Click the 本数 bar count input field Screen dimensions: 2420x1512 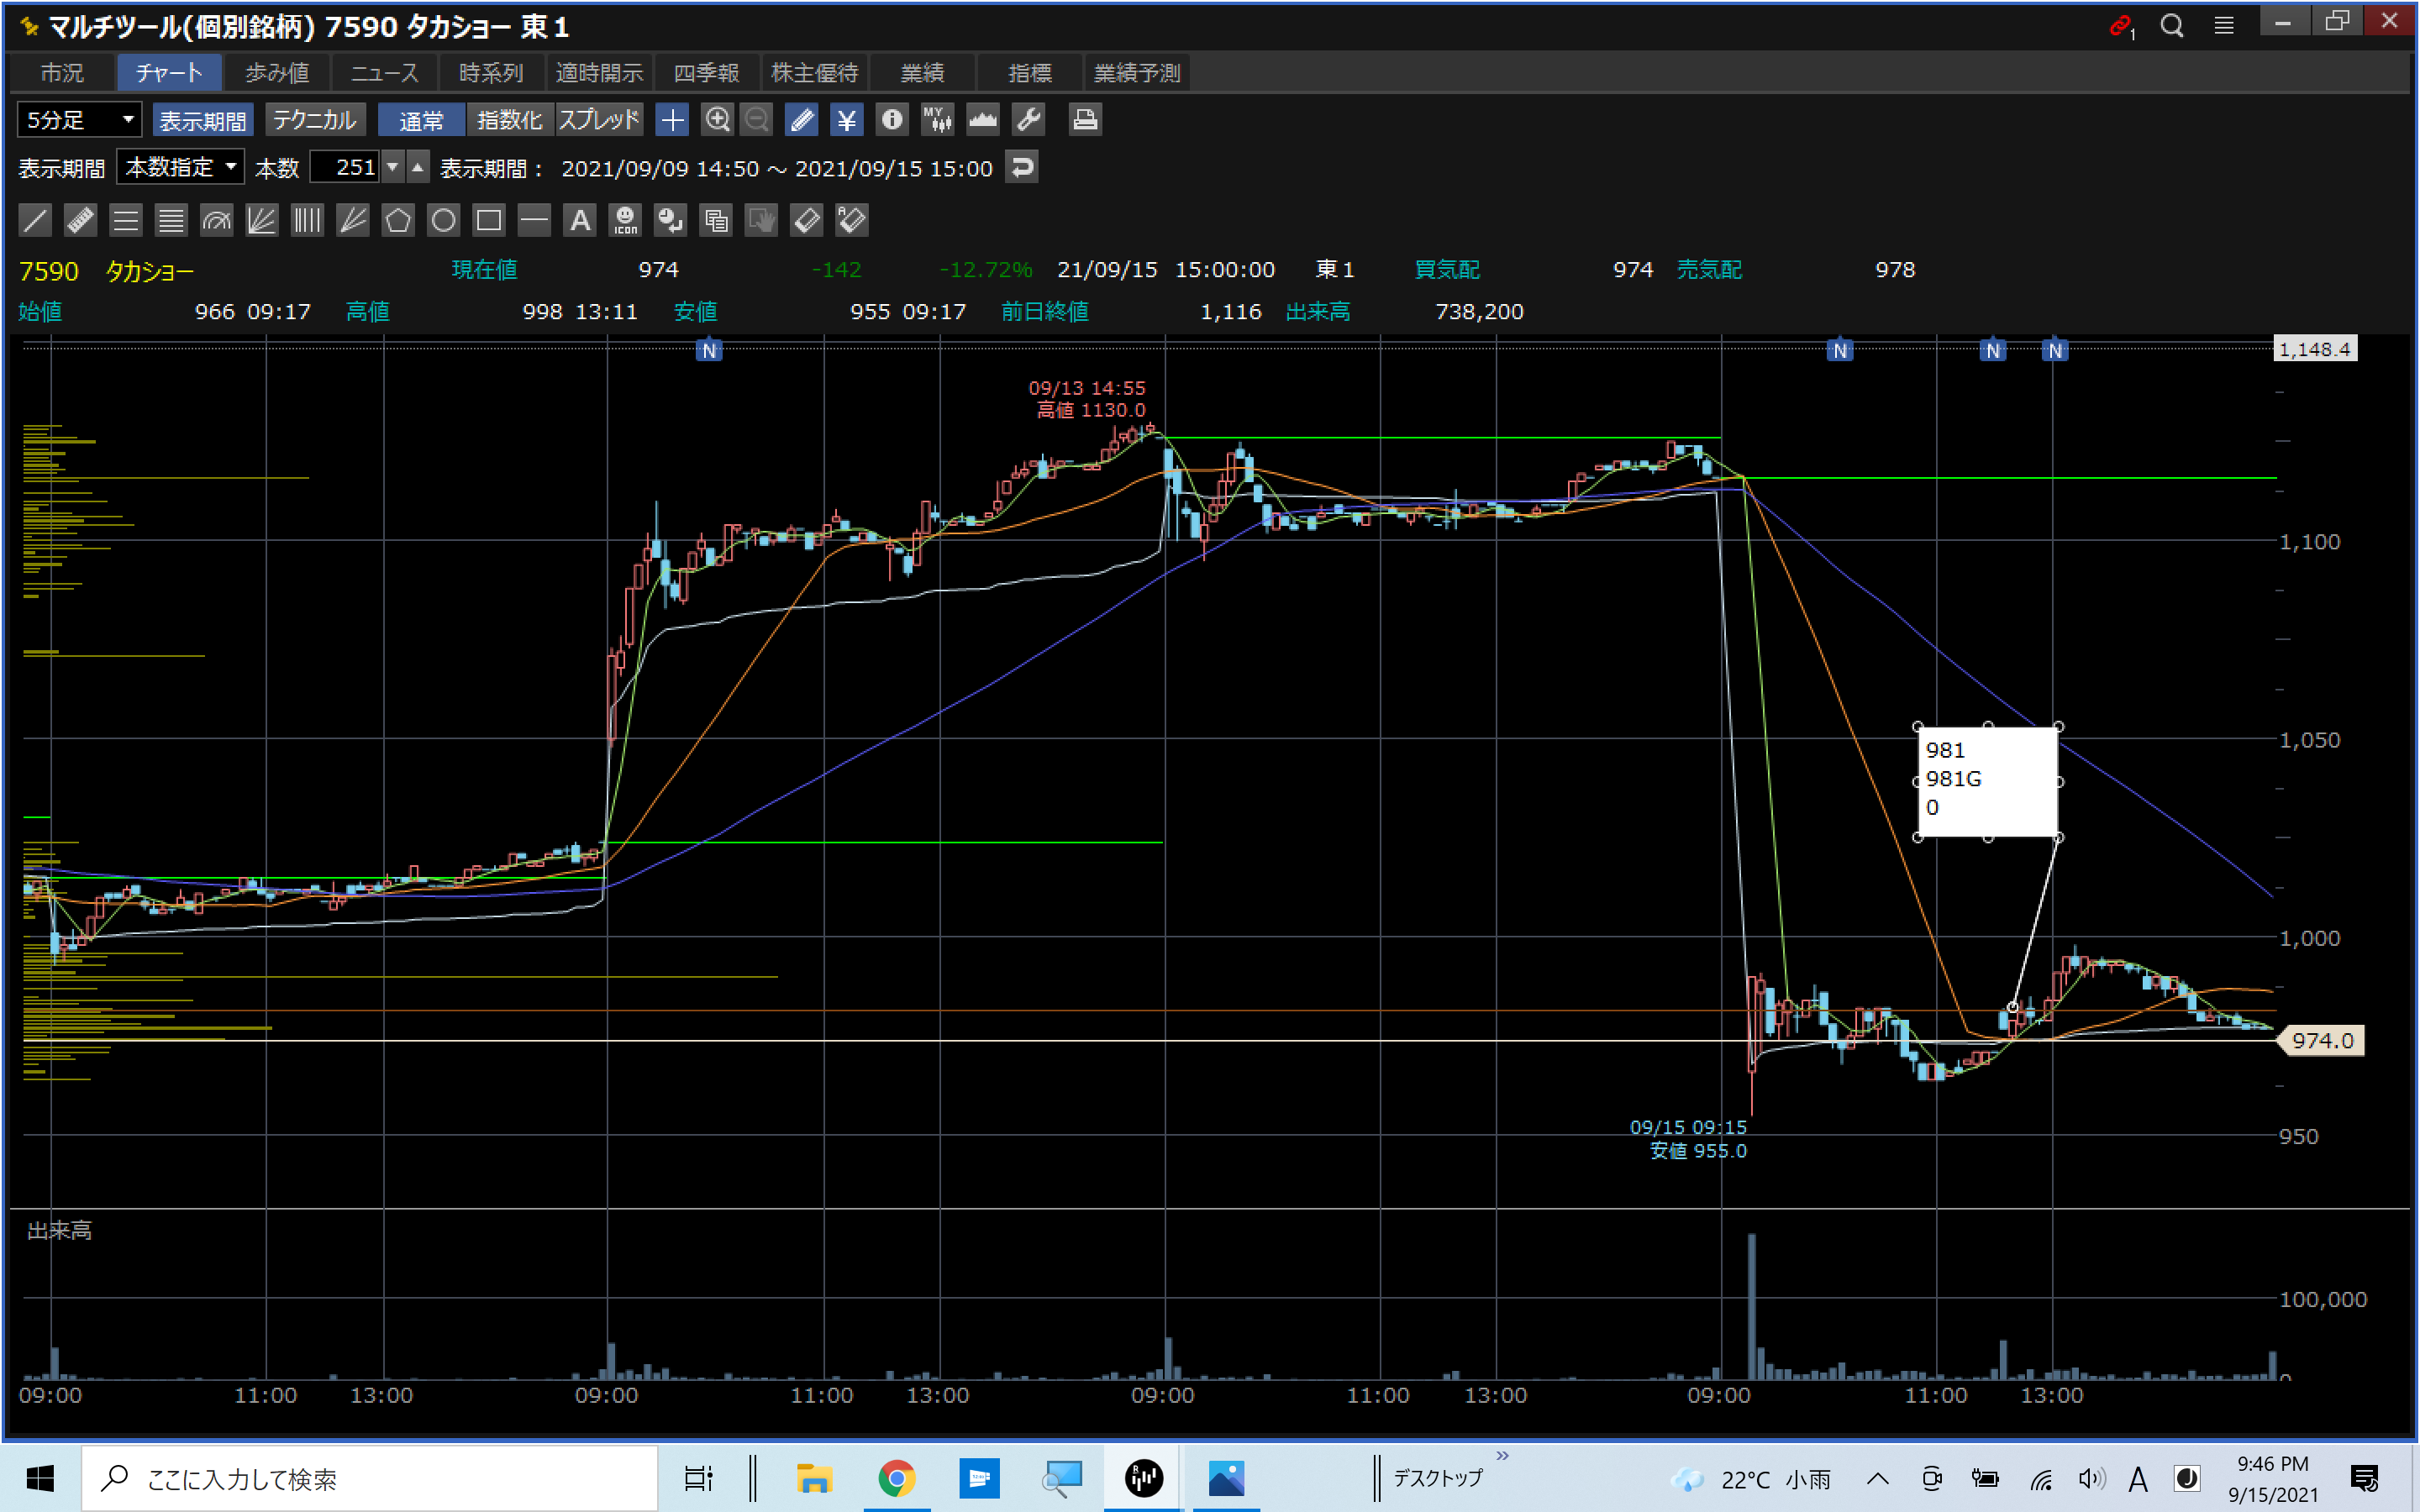[x=345, y=167]
